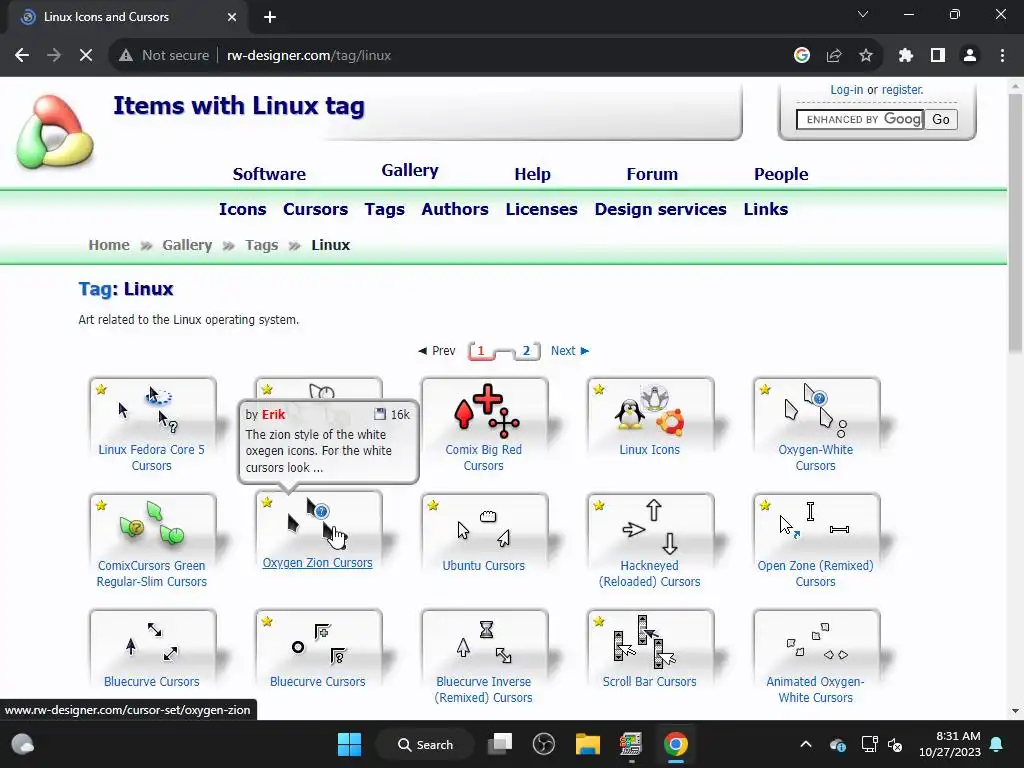
Task: Open the Licenses submenu item
Action: coord(541,209)
